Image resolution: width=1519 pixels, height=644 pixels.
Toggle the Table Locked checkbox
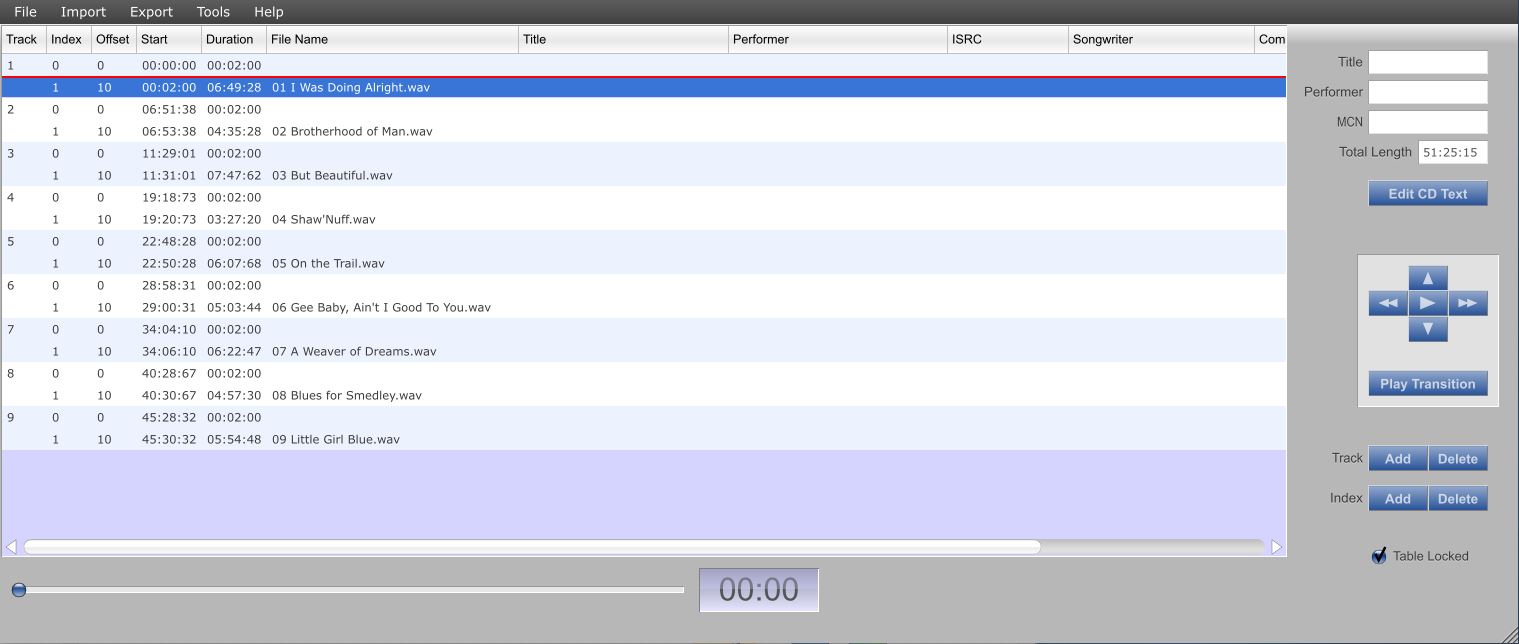pyautogui.click(x=1379, y=555)
